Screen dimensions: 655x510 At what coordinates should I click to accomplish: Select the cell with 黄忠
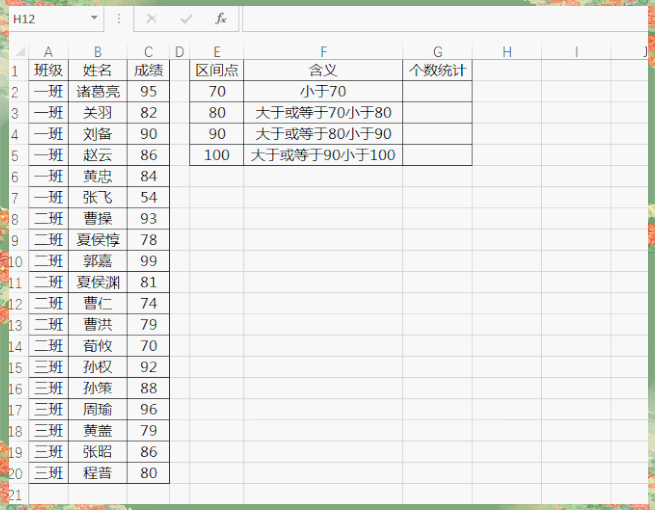click(x=98, y=176)
